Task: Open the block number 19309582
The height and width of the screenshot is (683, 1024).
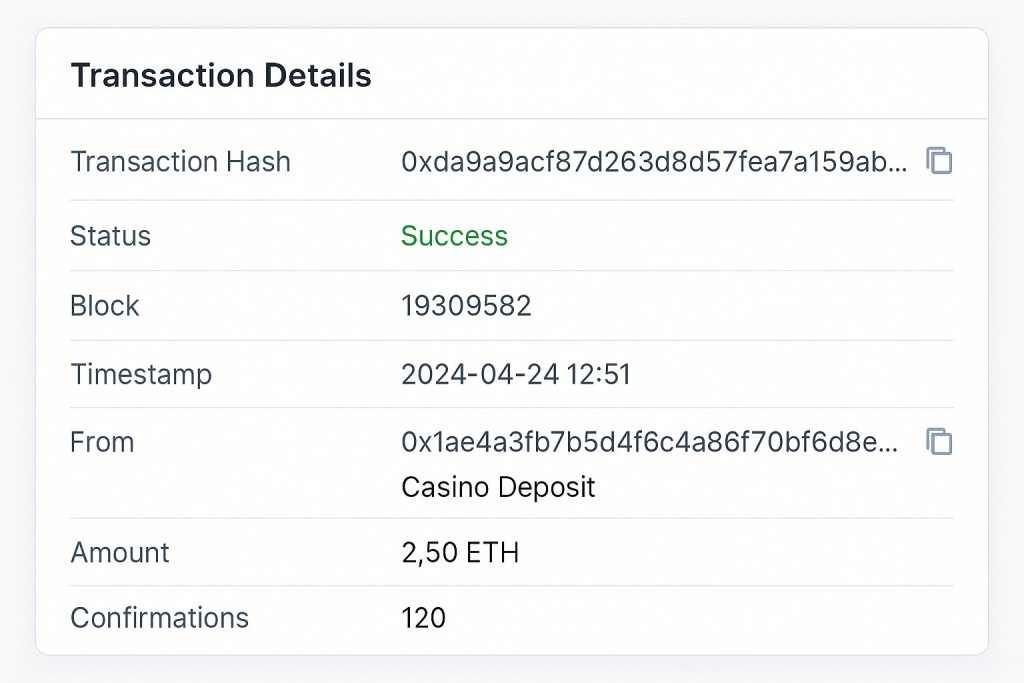Action: (466, 306)
